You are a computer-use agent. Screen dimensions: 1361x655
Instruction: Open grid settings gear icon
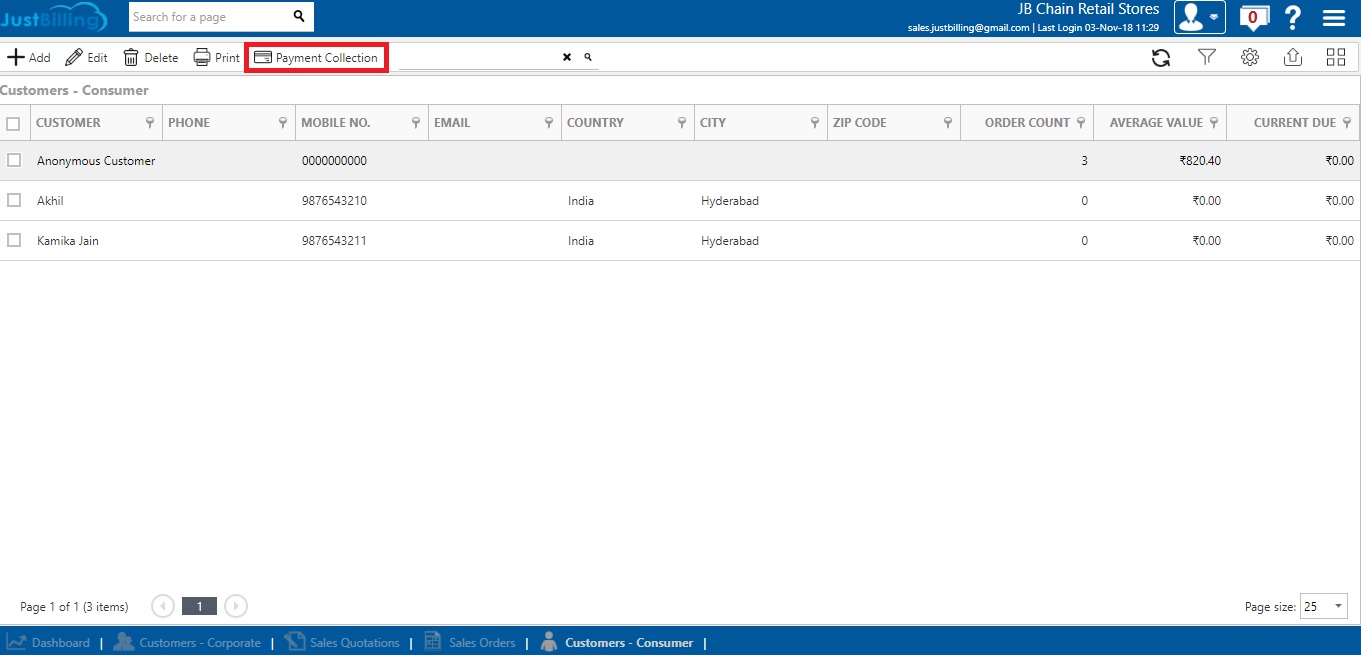tap(1250, 58)
